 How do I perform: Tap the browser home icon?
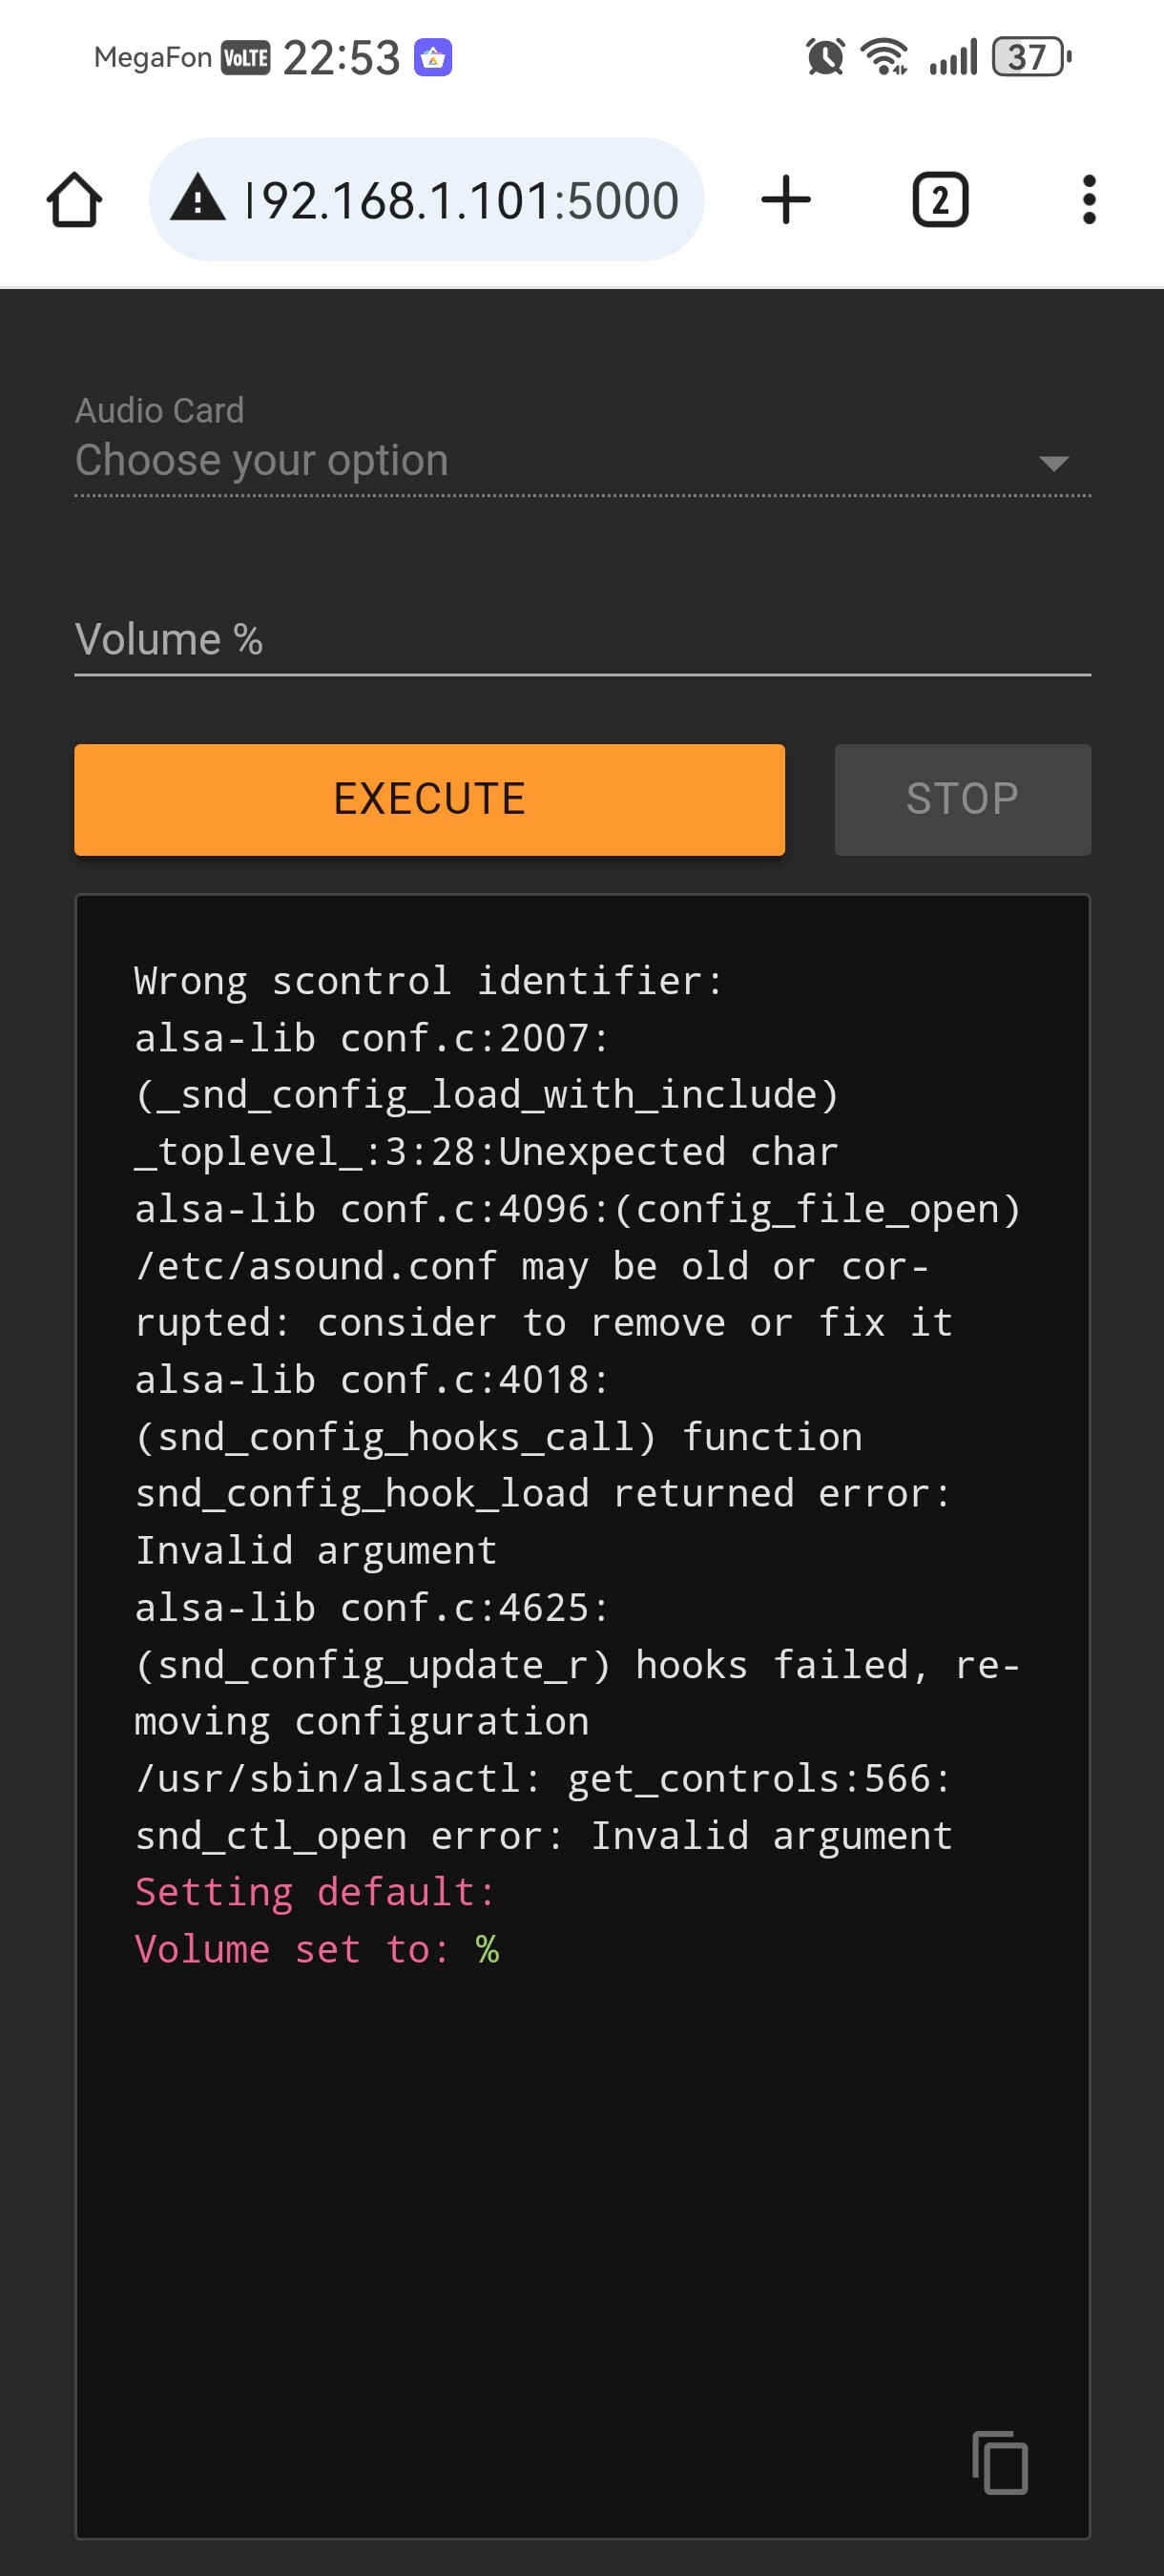[x=74, y=200]
